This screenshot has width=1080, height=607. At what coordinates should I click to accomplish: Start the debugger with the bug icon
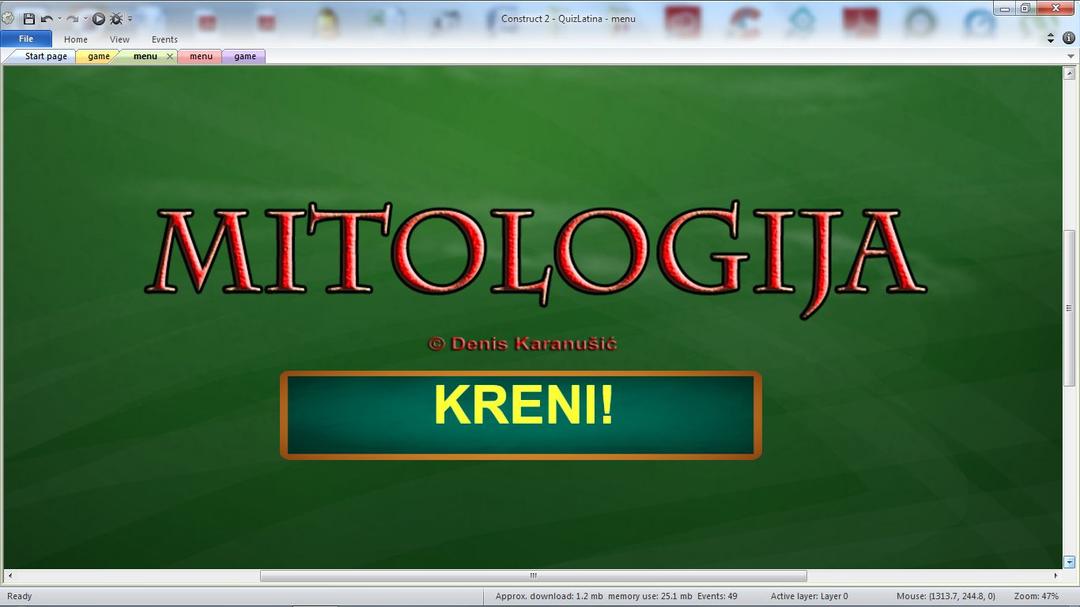116,19
